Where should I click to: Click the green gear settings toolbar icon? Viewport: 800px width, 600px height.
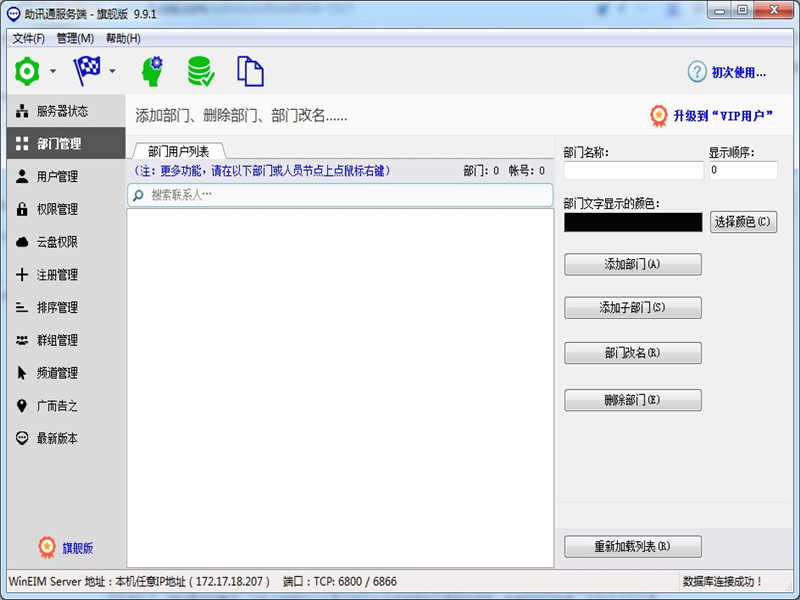(x=27, y=71)
